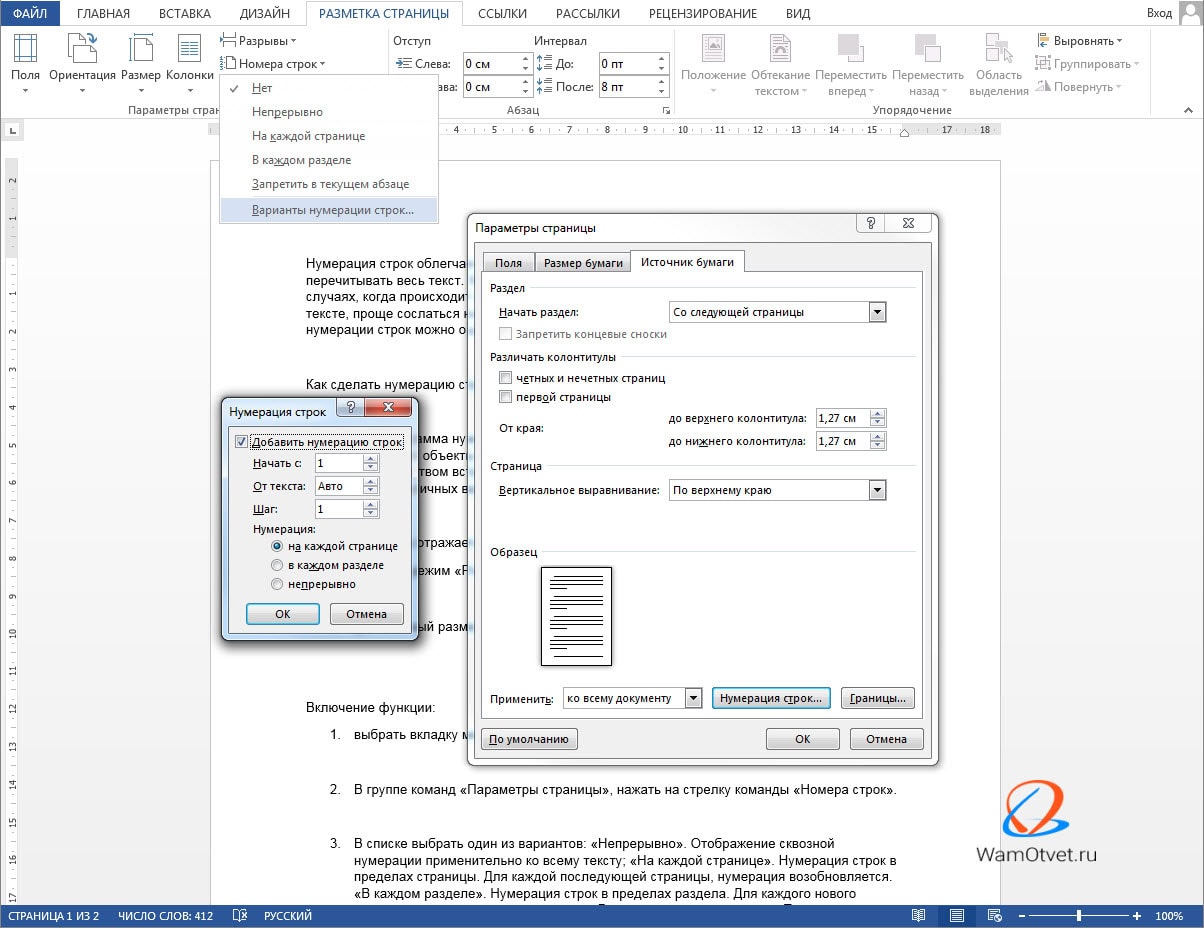Click the zoom in plus button
Viewport: 1204px width, 928px height.
click(1137, 916)
